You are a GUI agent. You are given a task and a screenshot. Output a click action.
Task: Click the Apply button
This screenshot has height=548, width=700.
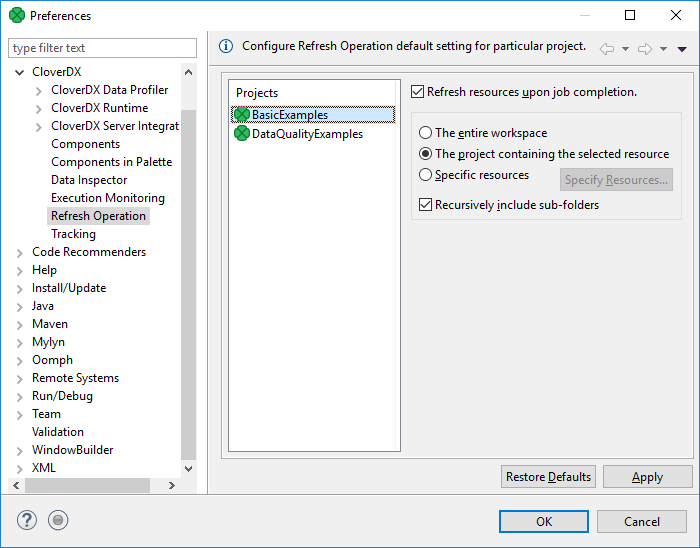pyautogui.click(x=647, y=477)
